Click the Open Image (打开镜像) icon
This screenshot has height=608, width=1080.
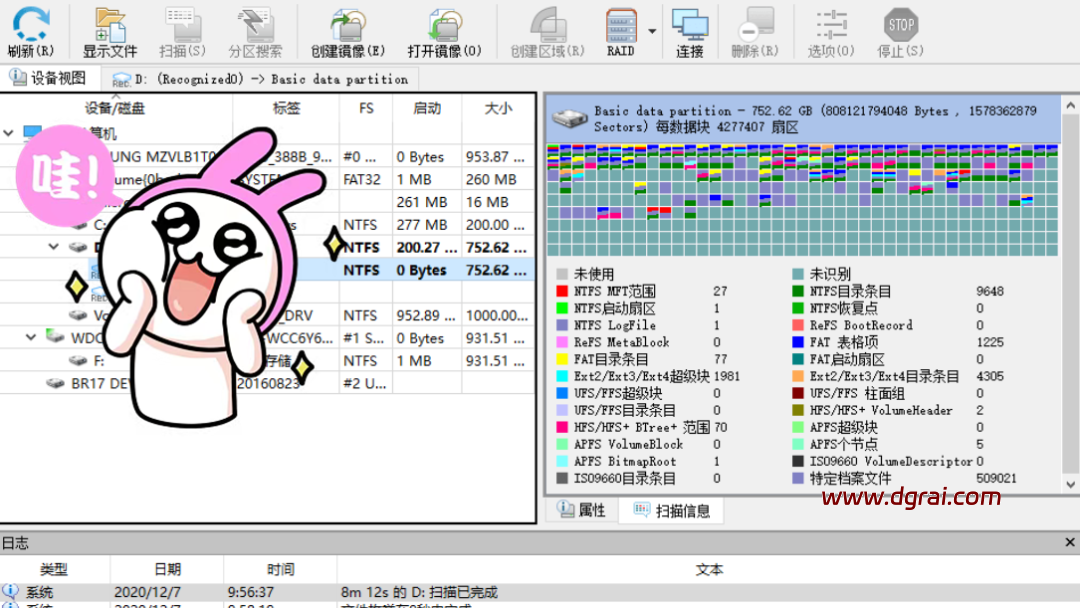coord(444,25)
